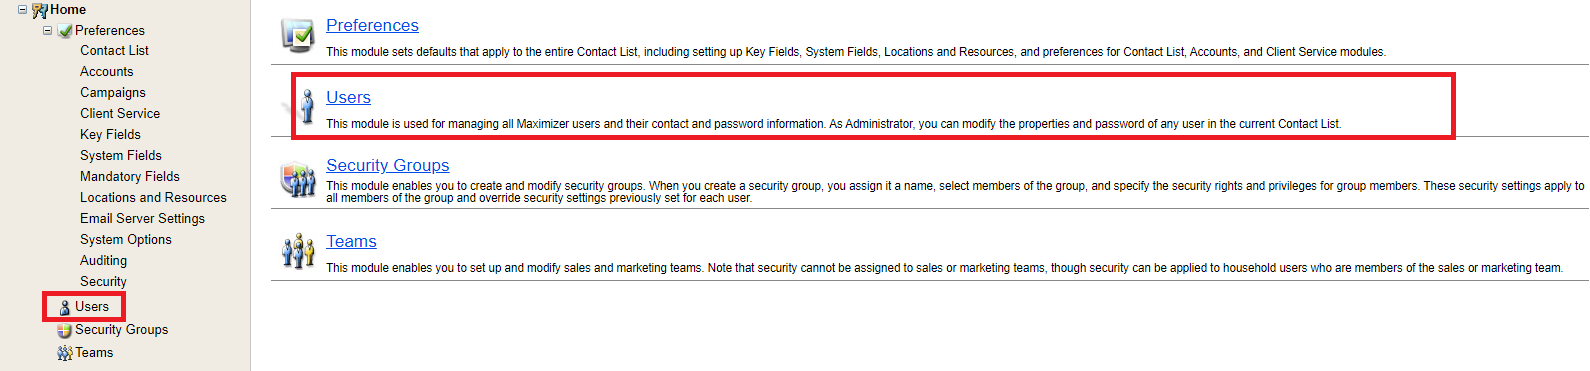Select Contact List in the sidebar
The height and width of the screenshot is (371, 1590).
[x=114, y=51]
